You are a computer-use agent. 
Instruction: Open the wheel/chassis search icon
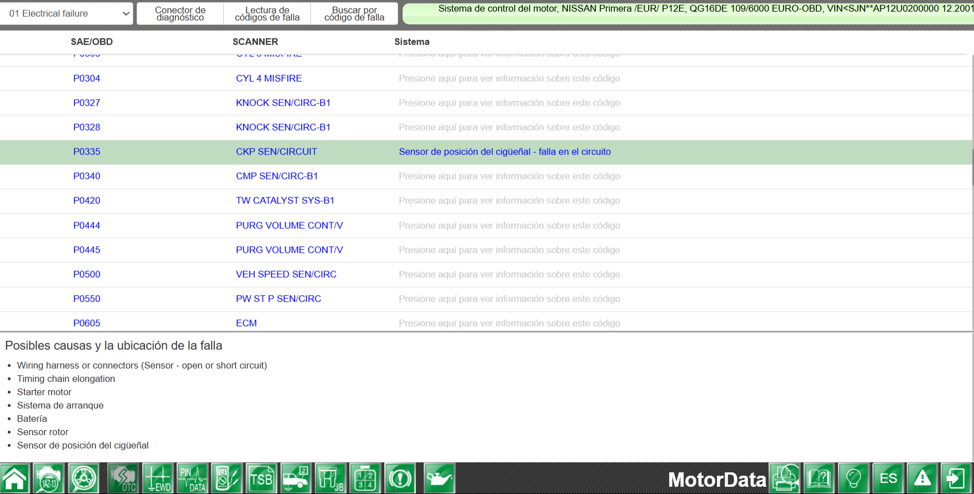83,478
